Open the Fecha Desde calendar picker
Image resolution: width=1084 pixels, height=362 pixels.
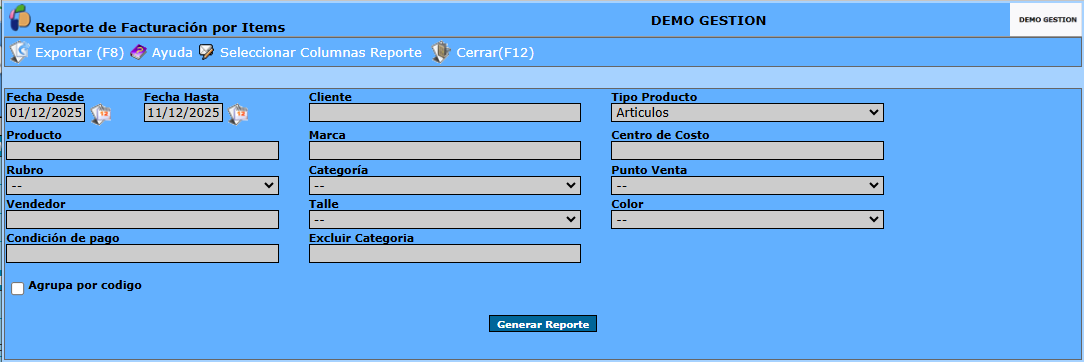[101, 113]
